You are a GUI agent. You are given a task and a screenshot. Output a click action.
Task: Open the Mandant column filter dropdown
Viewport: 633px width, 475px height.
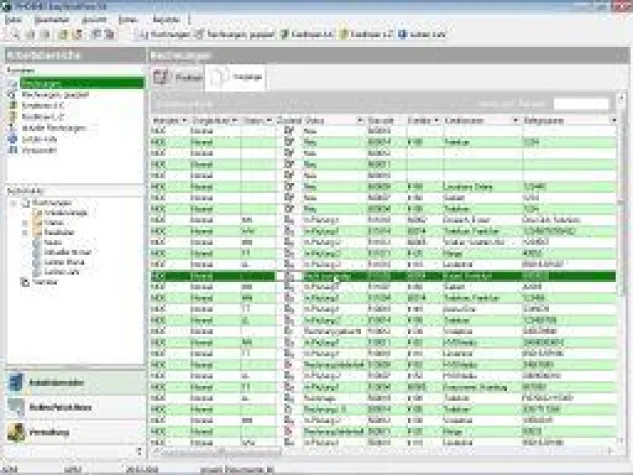(183, 120)
